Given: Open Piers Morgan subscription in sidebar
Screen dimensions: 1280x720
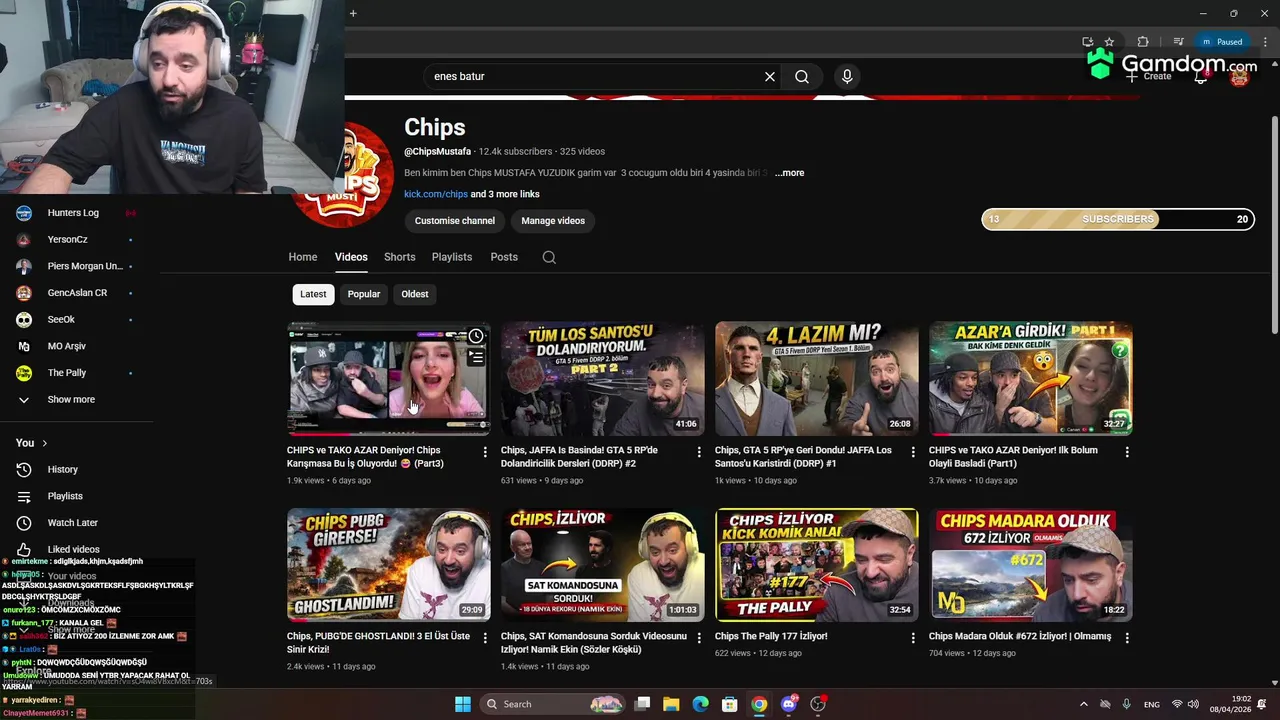Looking at the screenshot, I should (75, 266).
